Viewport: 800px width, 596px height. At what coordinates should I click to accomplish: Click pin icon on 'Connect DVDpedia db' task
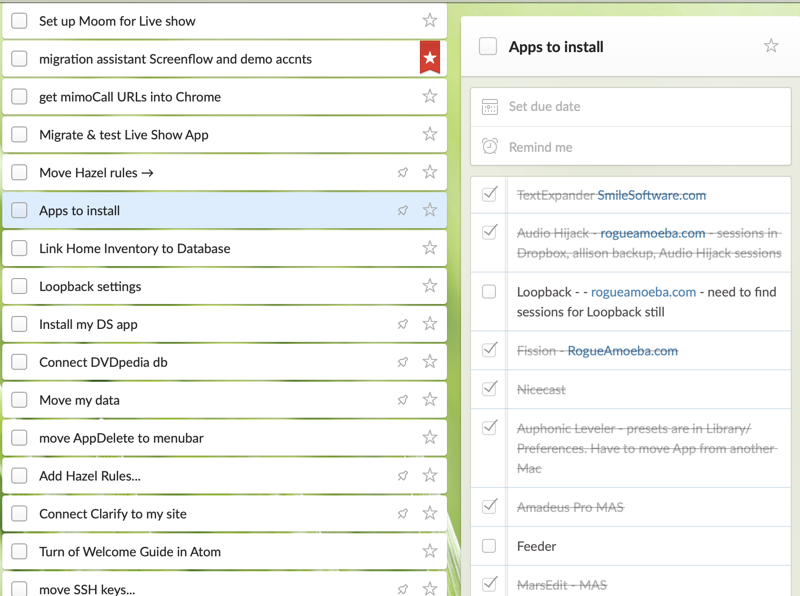[403, 362]
